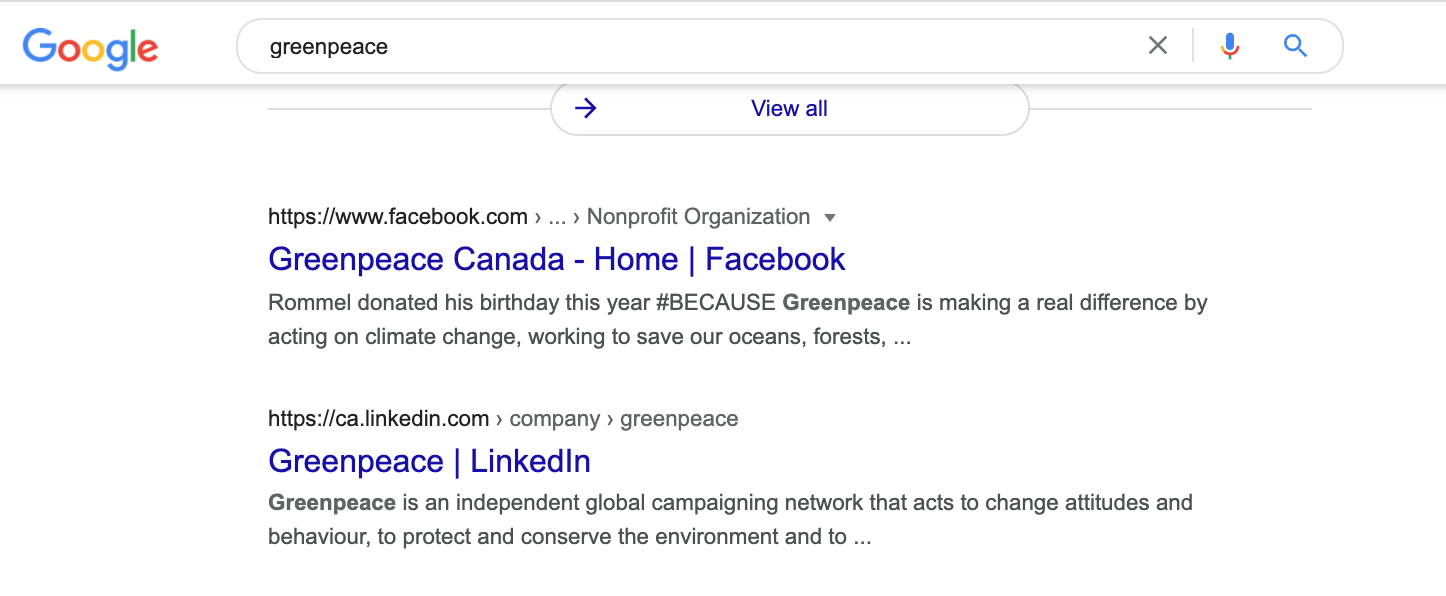Select the greenpeace breadcrumb in the LinkedIn result
1446x596 pixels.
679,418
